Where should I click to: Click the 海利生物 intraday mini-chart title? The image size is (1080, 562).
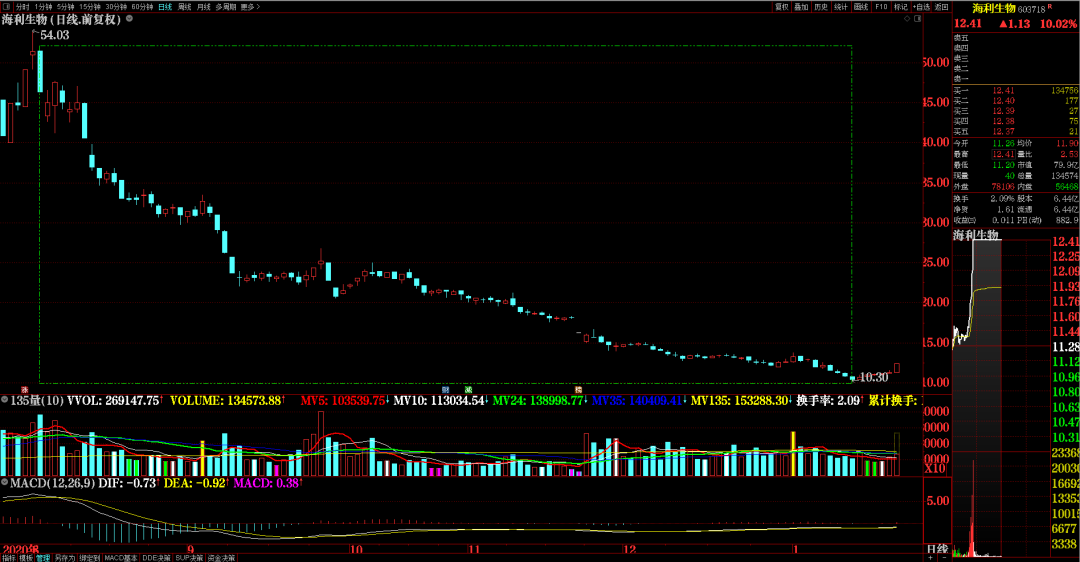tap(976, 236)
